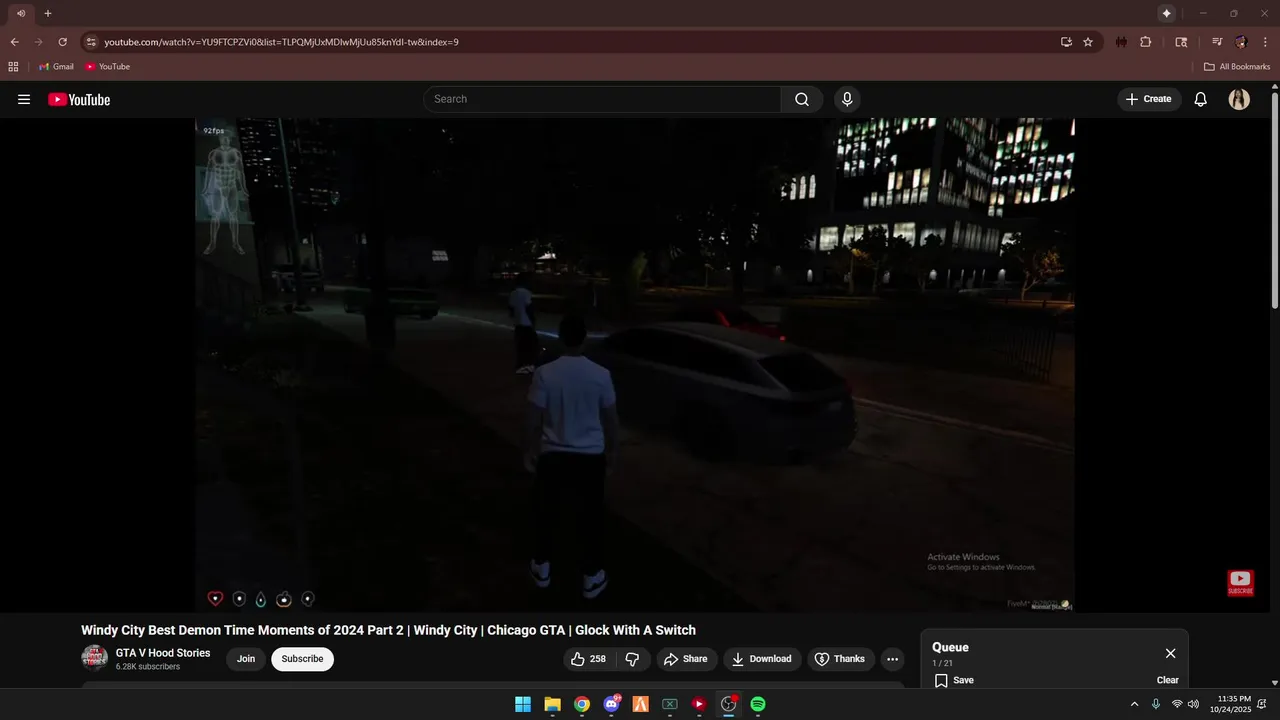Open Gmail bookmark
Viewport: 1280px width, 720px height.
[56, 66]
